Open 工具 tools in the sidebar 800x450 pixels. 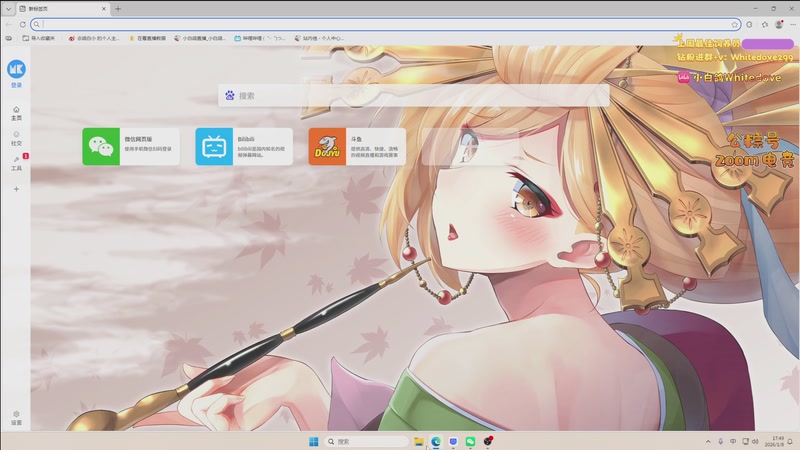(16, 164)
